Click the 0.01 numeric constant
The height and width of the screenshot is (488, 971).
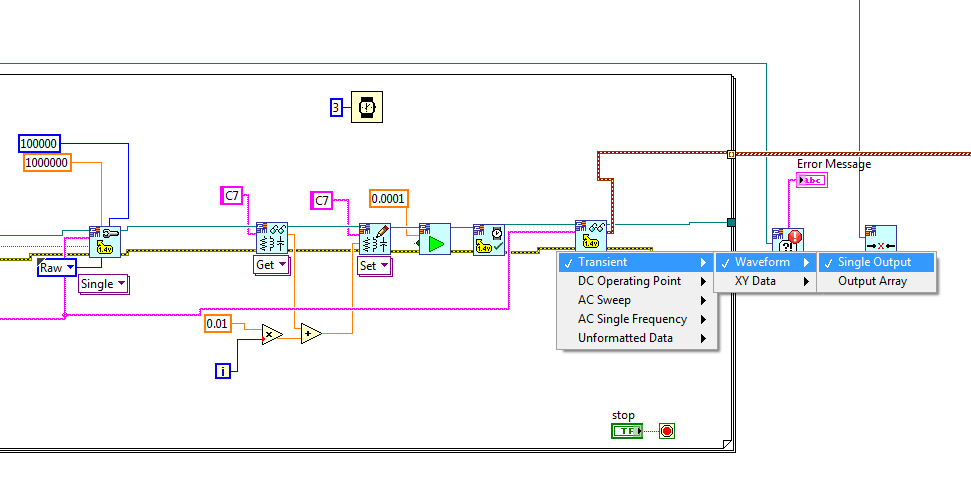(217, 324)
